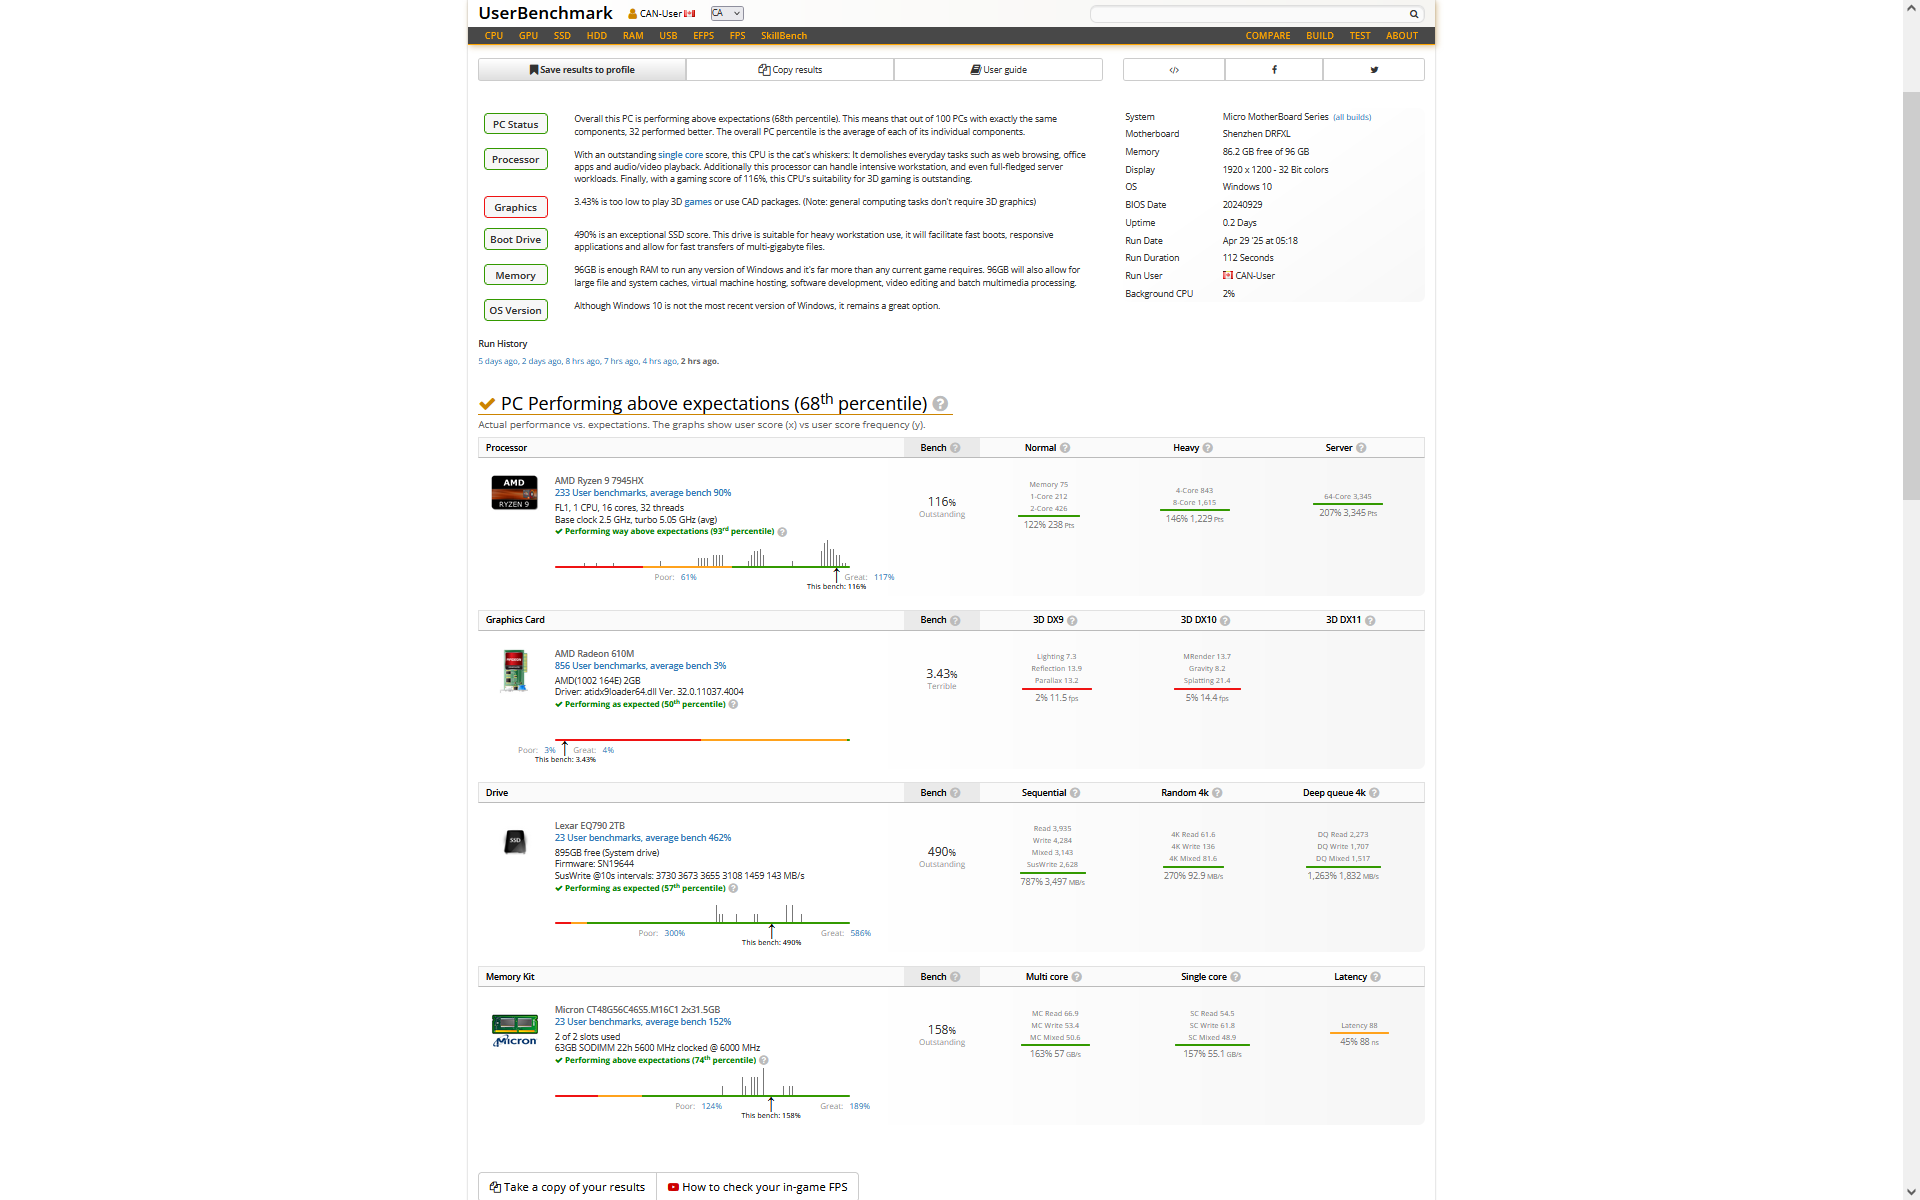1920x1200 pixels.
Task: Click the Graphics status badge
Action: tap(515, 207)
